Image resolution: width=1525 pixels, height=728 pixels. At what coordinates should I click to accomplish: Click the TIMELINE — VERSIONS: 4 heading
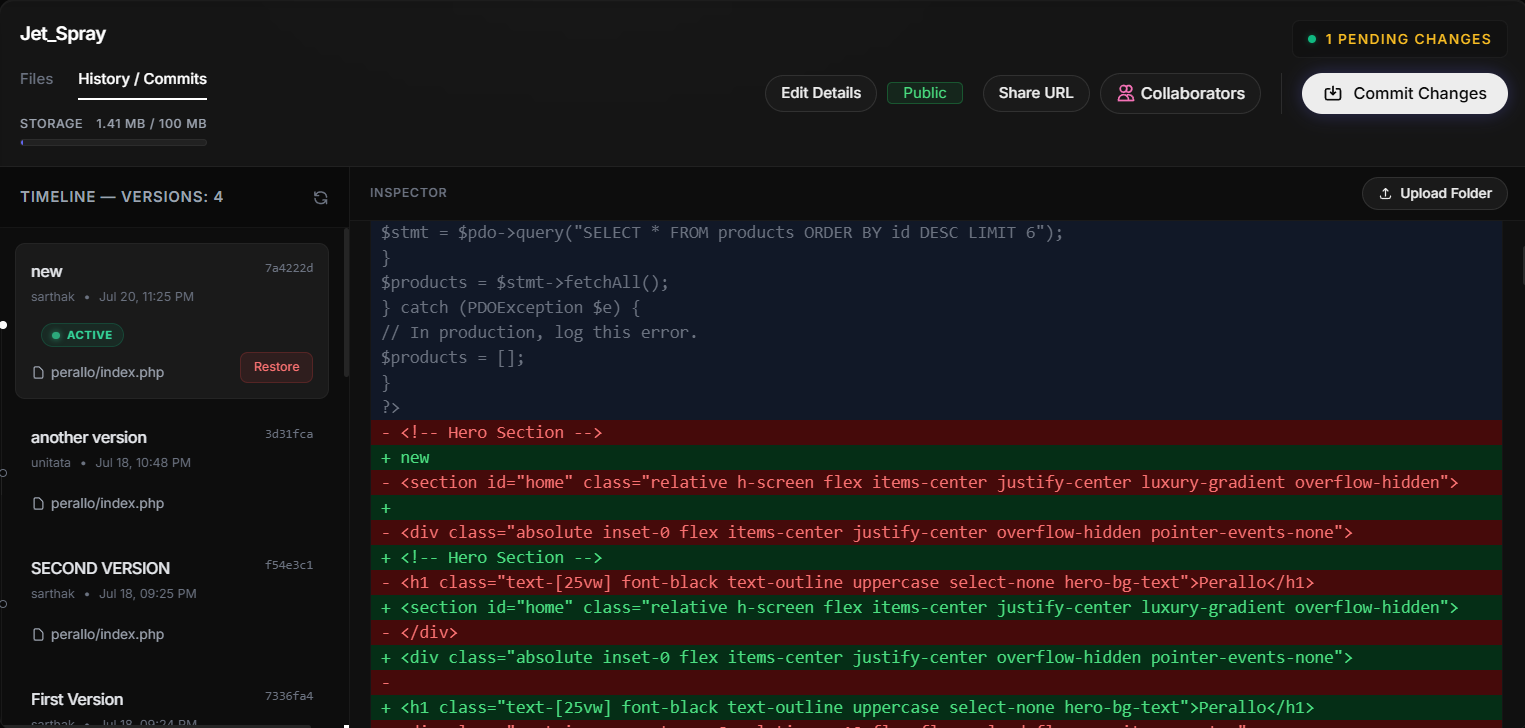point(121,197)
